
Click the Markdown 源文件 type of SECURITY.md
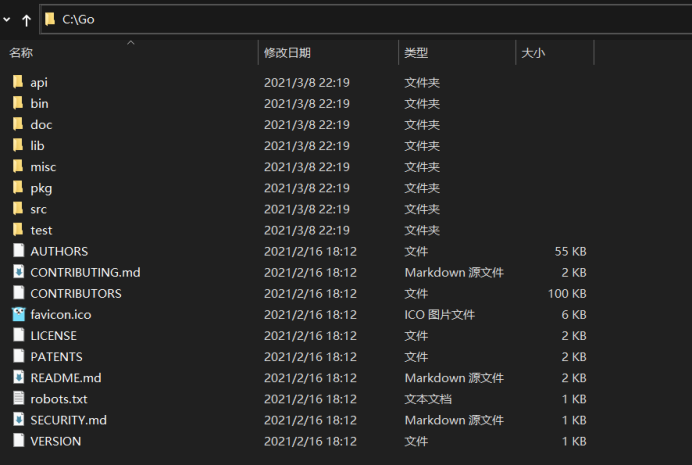(454, 420)
